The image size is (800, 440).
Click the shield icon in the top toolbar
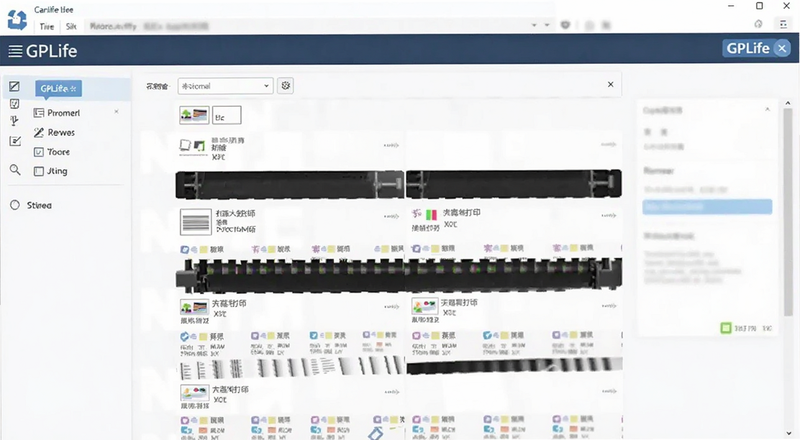[x=565, y=25]
